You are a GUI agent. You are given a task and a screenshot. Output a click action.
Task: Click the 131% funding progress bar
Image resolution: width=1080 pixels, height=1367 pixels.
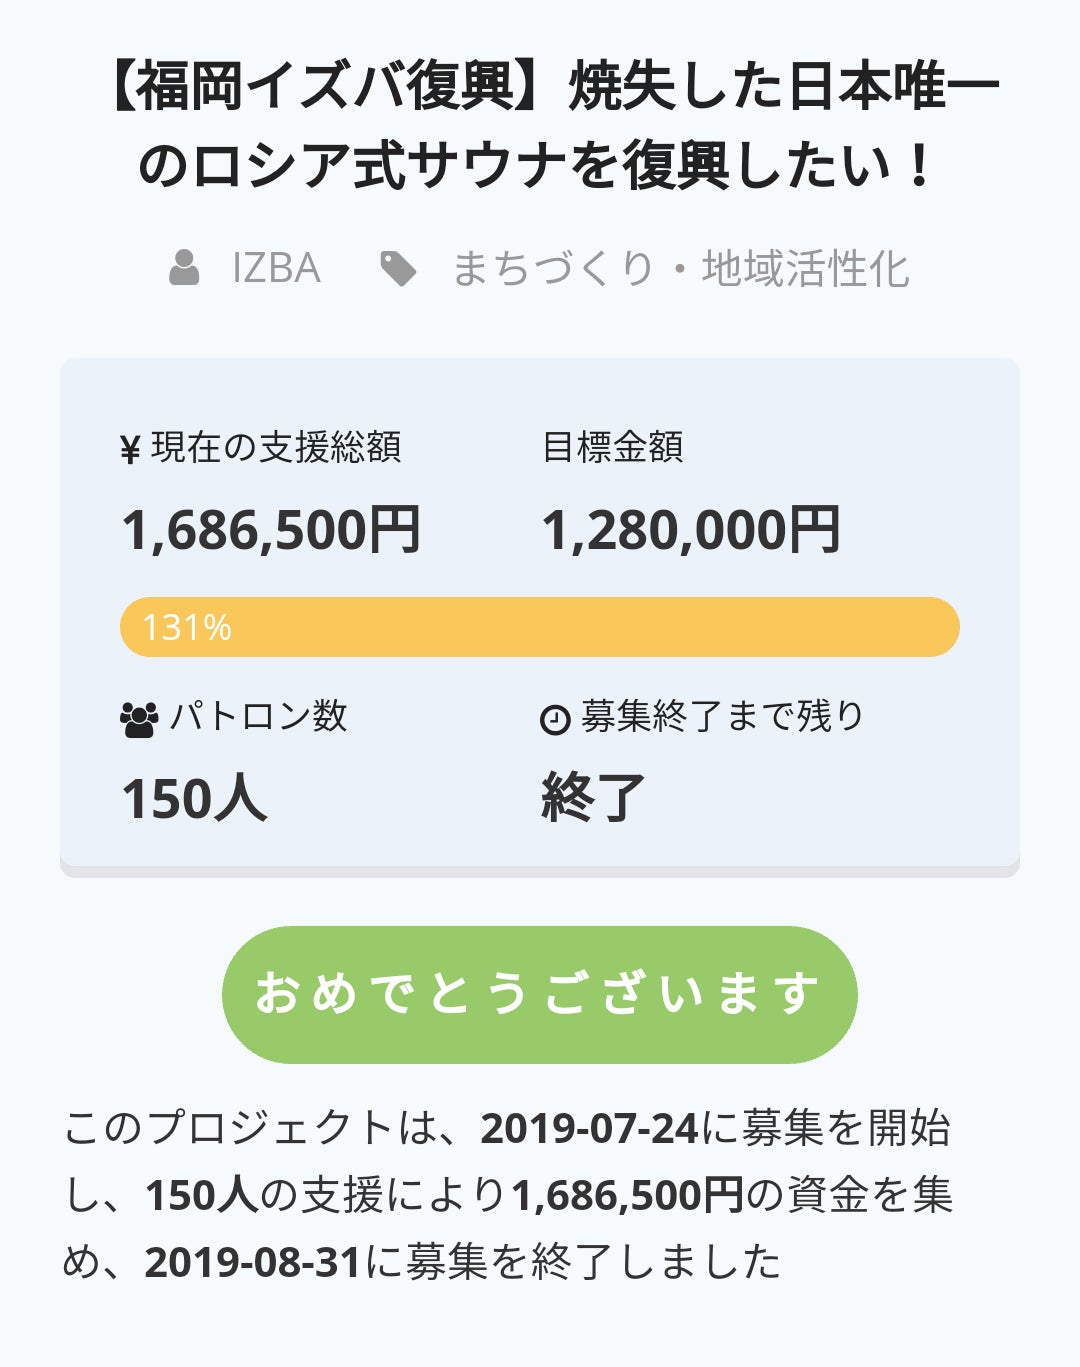pyautogui.click(x=540, y=627)
